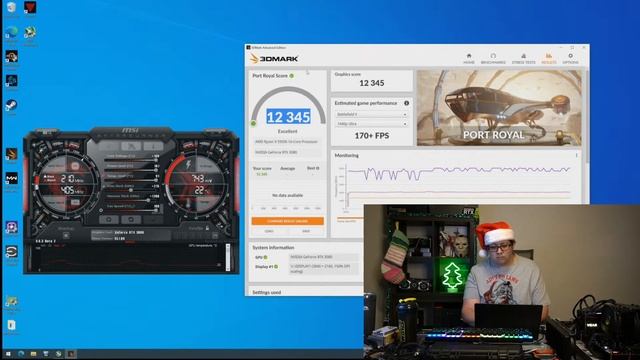Open Afterburner settings gear button
The height and width of the screenshot is (360, 640).
109,219
